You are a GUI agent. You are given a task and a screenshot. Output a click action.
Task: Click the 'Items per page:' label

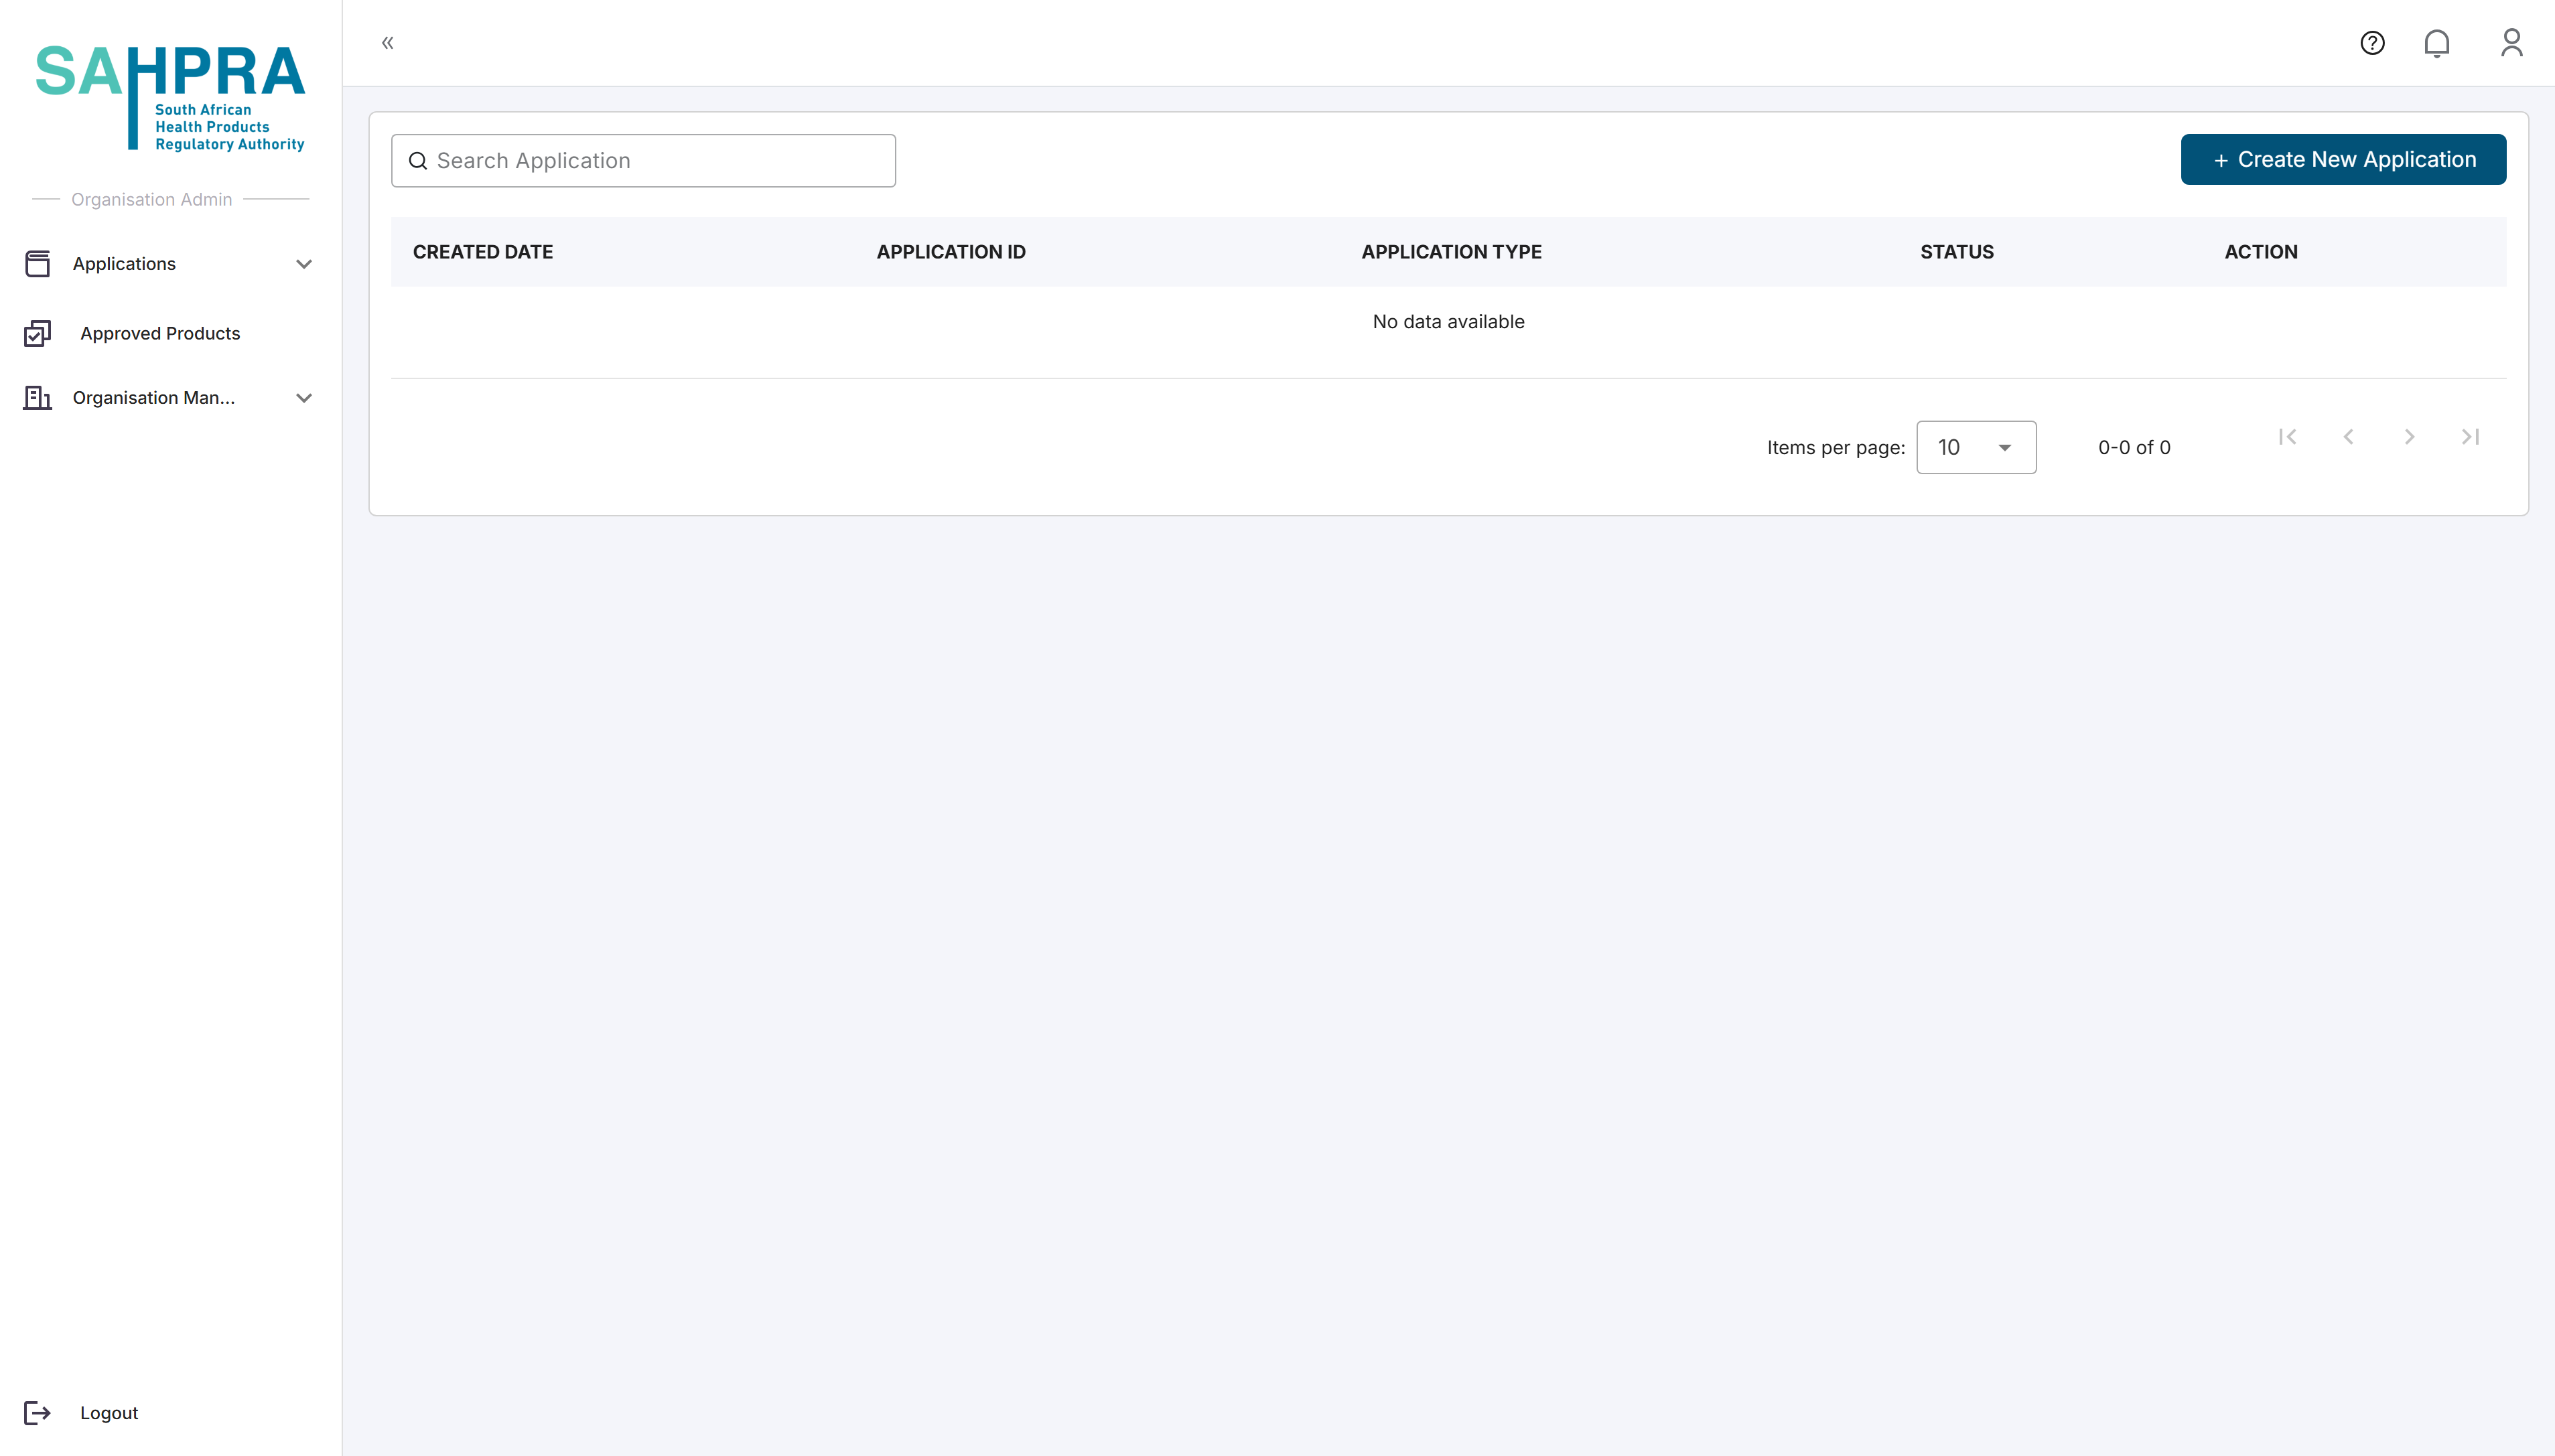click(1836, 447)
